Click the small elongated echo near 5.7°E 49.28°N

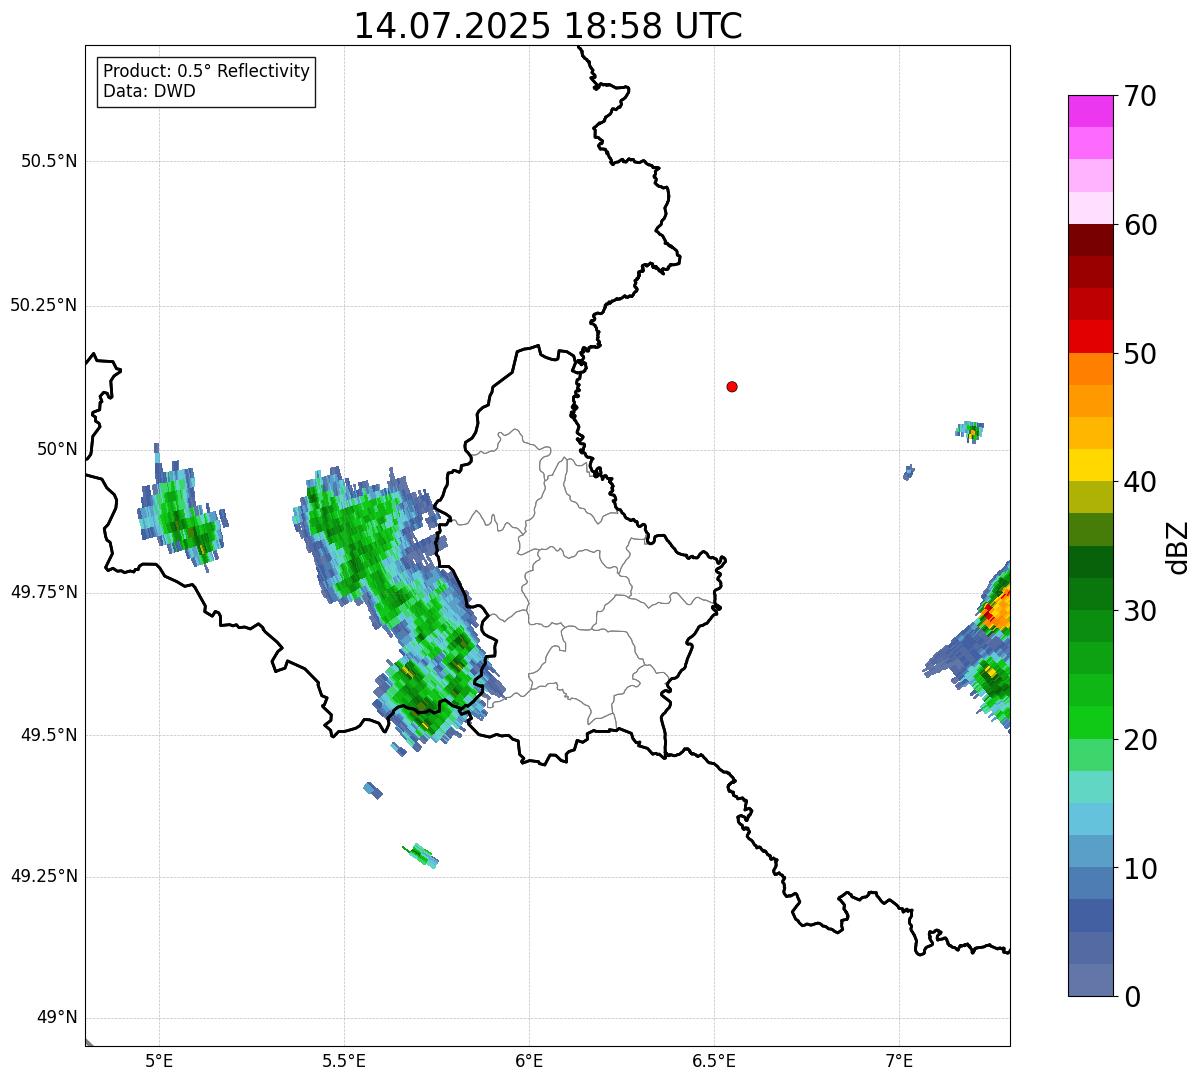(421, 855)
